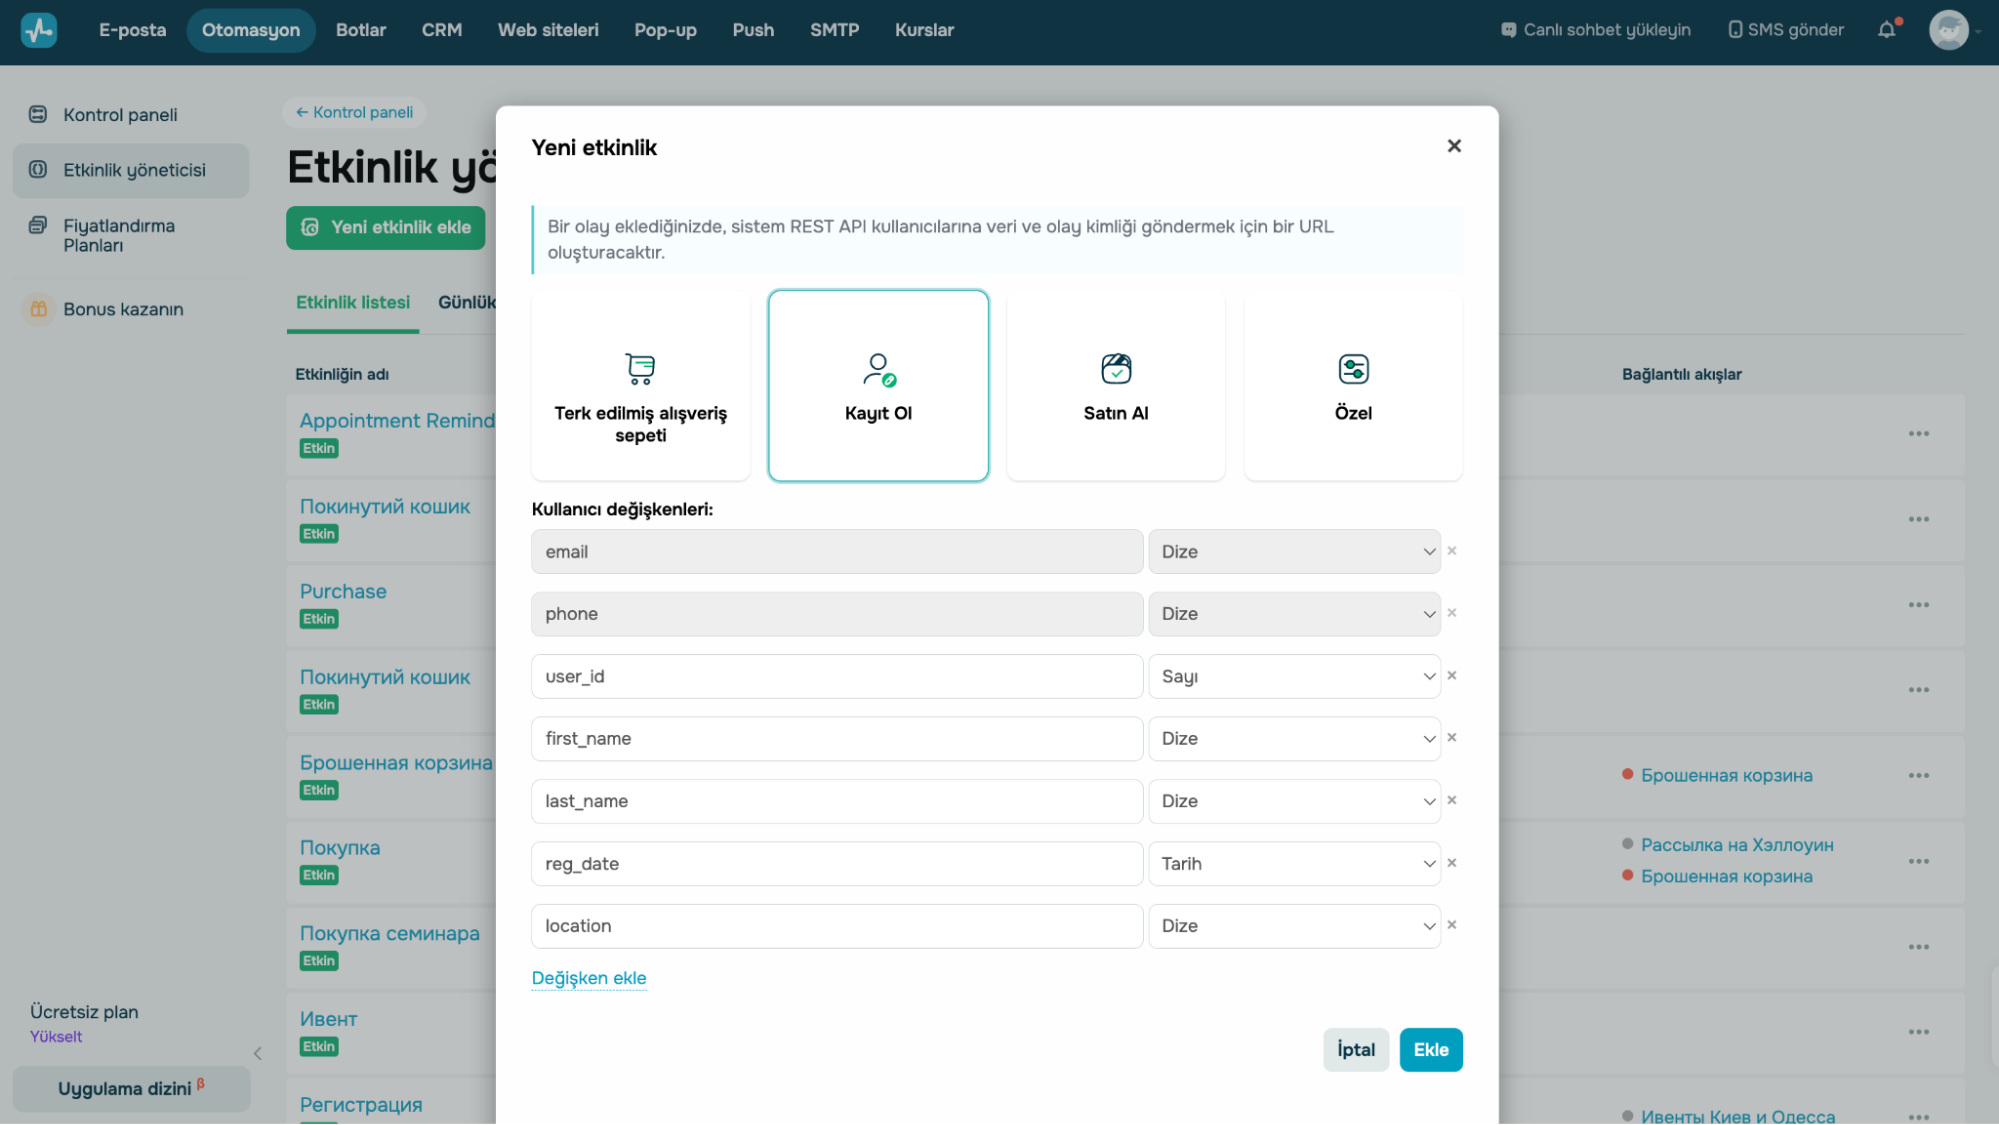This screenshot has width=1999, height=1125.
Task: Remove the reg_date variable row
Action: tap(1452, 863)
